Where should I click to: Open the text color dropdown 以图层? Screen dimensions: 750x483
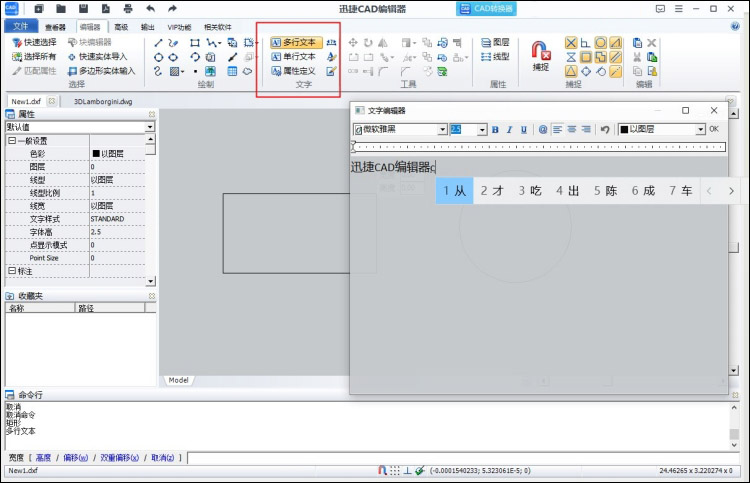pos(701,130)
